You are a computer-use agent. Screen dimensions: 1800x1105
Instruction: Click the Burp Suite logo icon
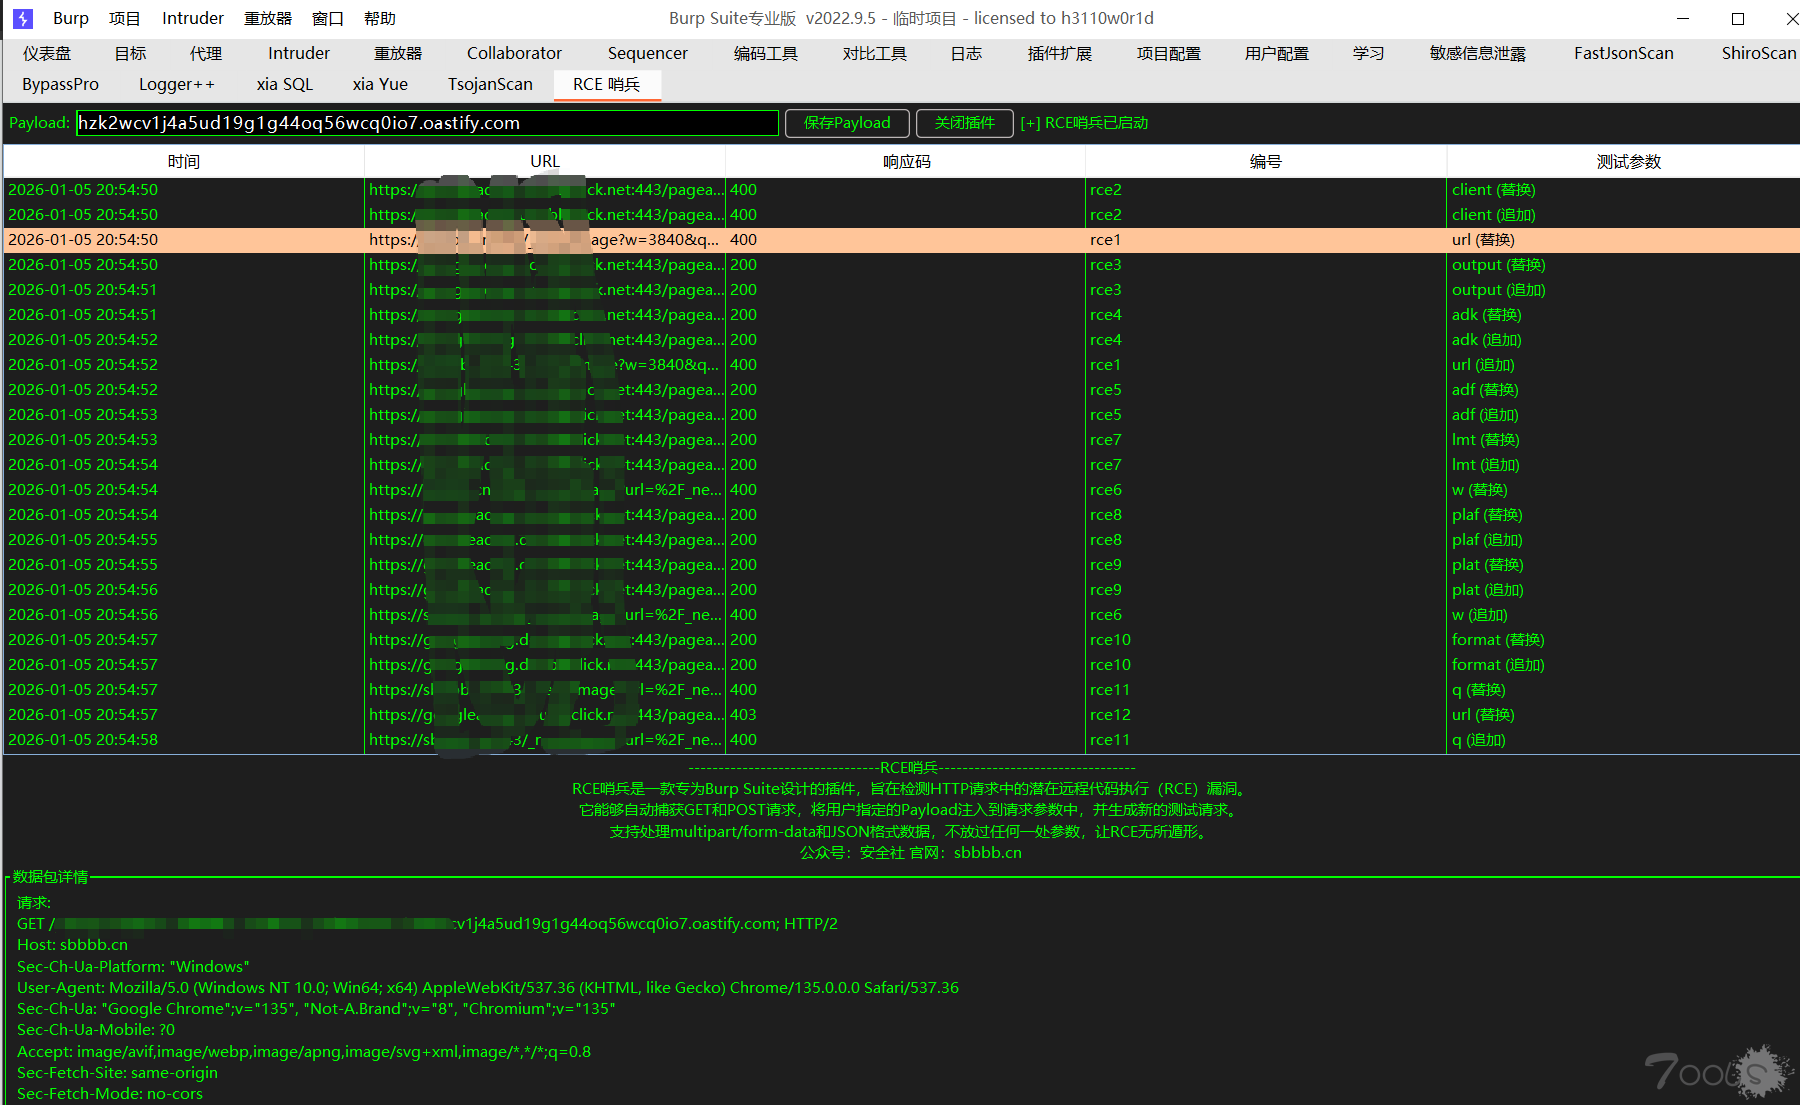tap(23, 19)
